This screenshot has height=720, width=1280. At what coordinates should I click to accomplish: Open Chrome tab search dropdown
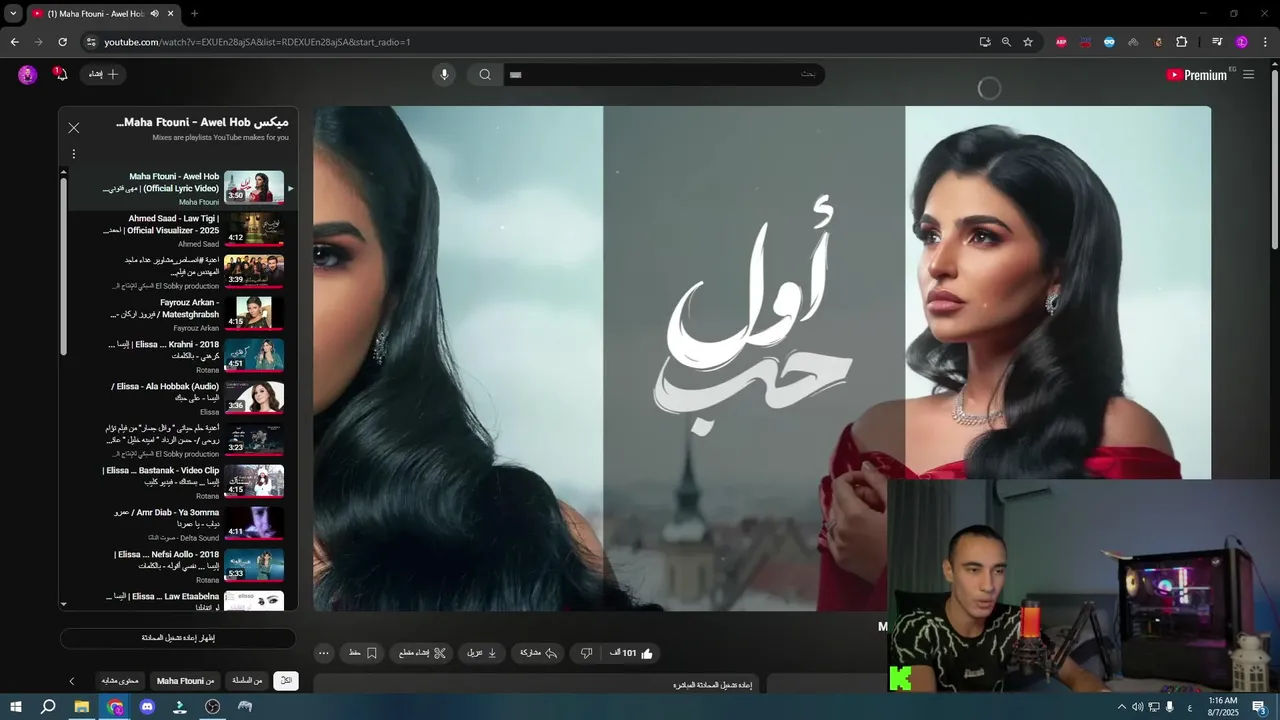pos(13,13)
